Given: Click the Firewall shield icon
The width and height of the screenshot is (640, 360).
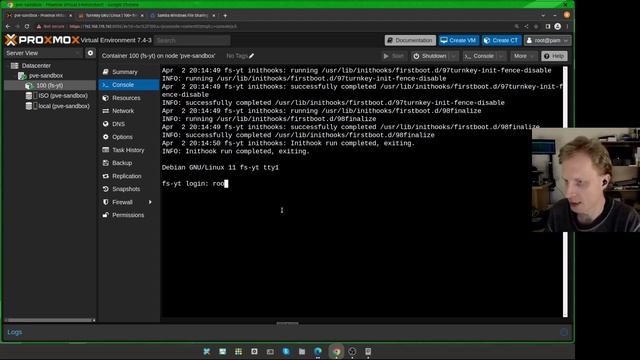Looking at the screenshot, I should 106,202.
